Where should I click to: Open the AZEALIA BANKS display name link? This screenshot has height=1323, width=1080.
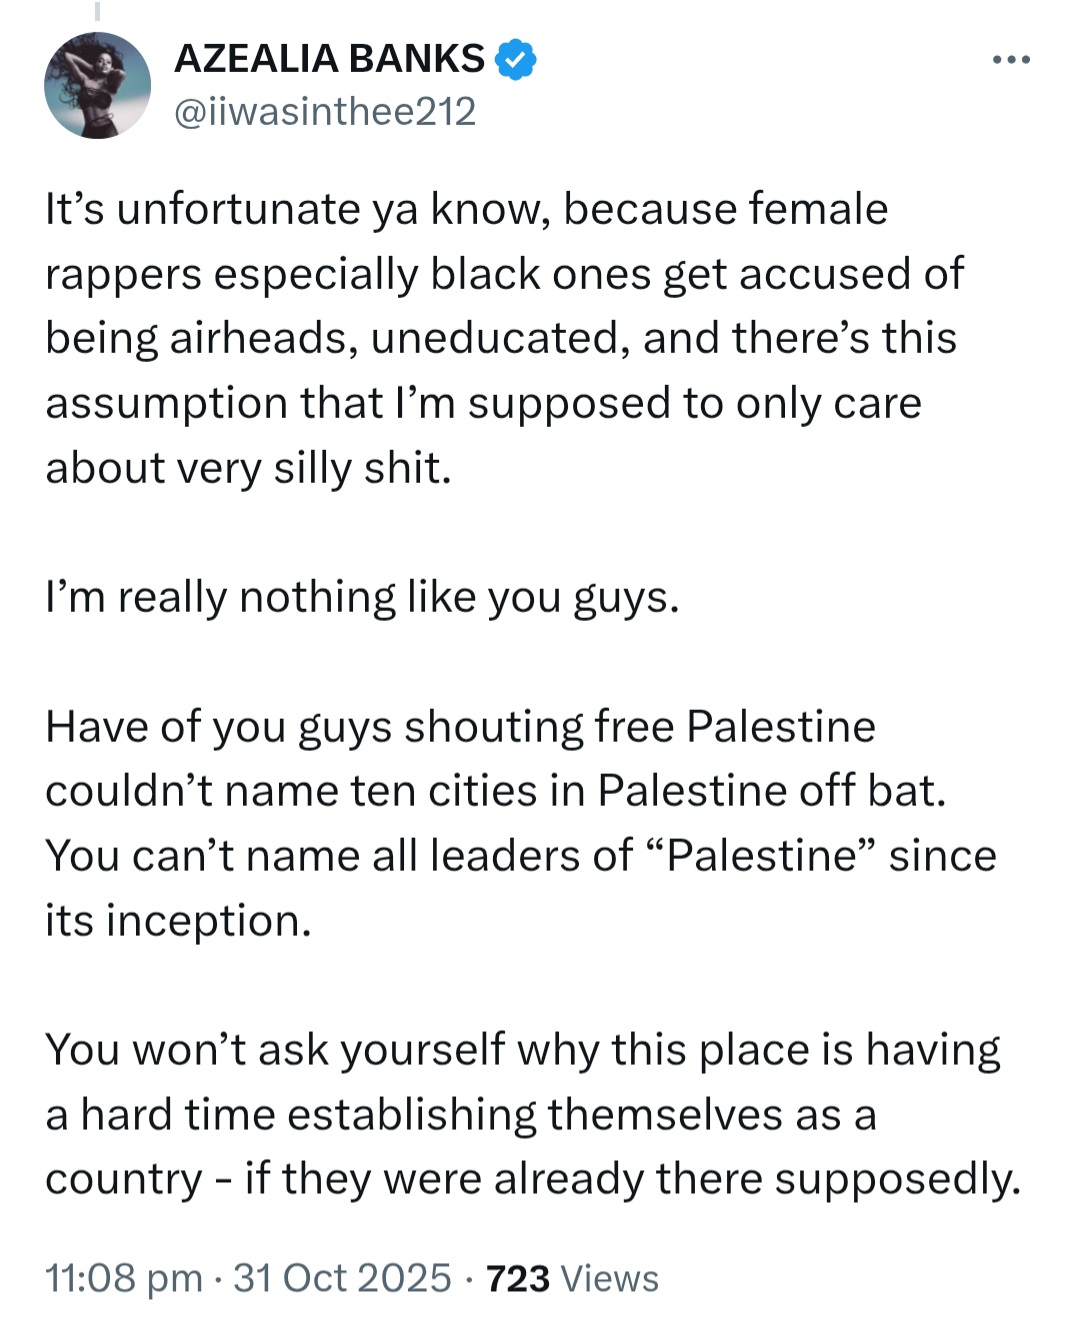coord(330,59)
